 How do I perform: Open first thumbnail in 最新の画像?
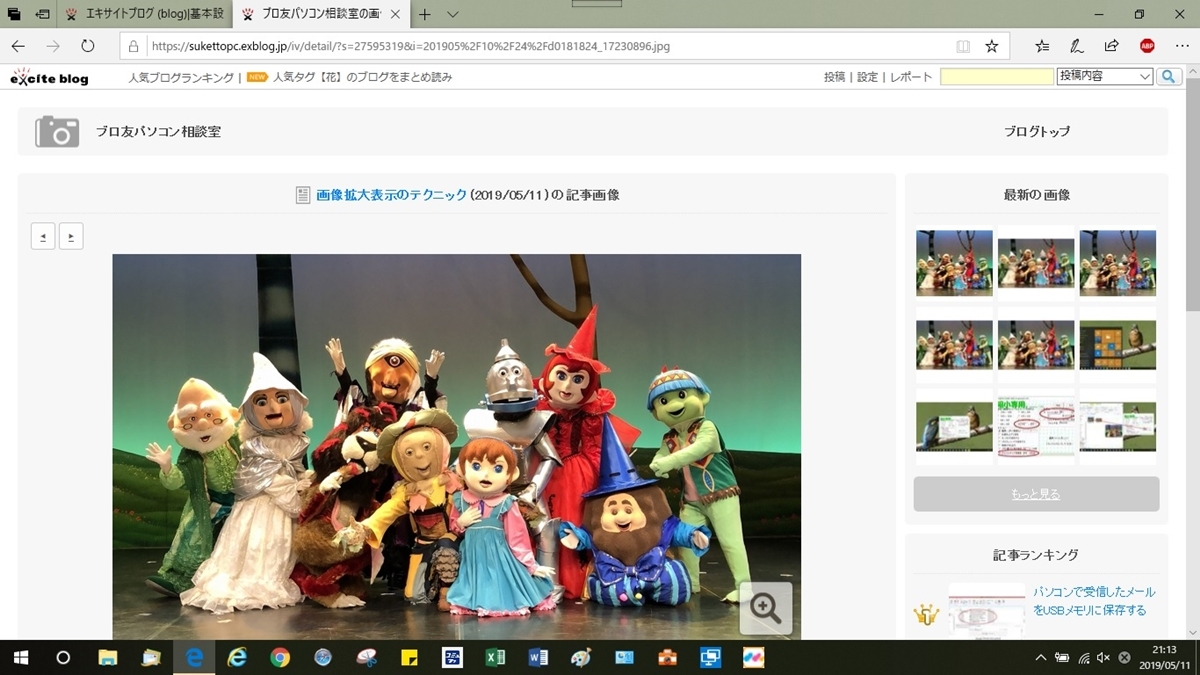pos(954,263)
